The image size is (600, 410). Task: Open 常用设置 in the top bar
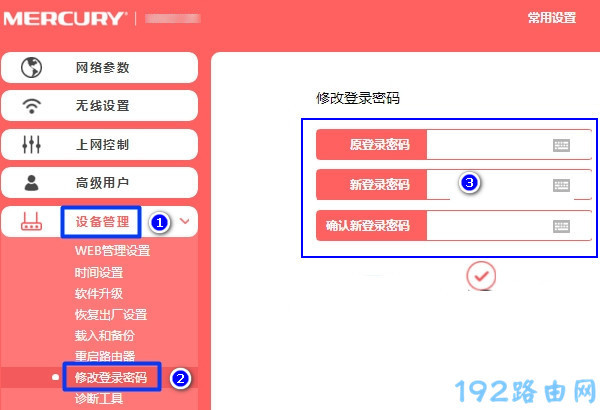click(x=552, y=18)
